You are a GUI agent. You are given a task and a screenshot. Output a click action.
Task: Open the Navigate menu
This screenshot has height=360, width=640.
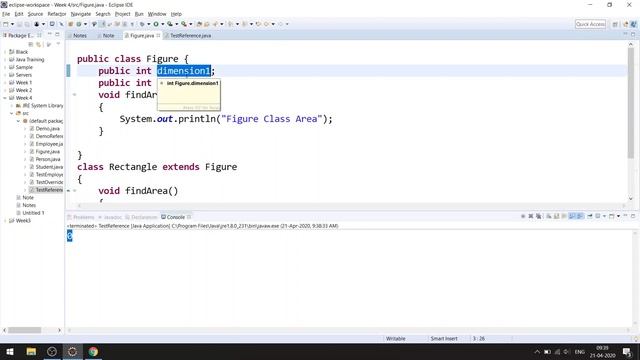(80, 14)
